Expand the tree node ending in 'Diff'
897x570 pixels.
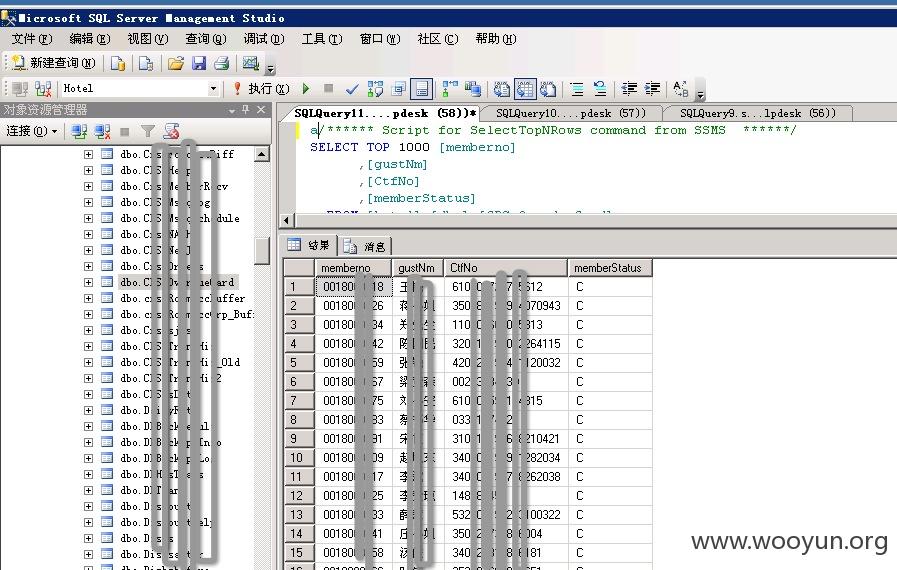(x=88, y=154)
